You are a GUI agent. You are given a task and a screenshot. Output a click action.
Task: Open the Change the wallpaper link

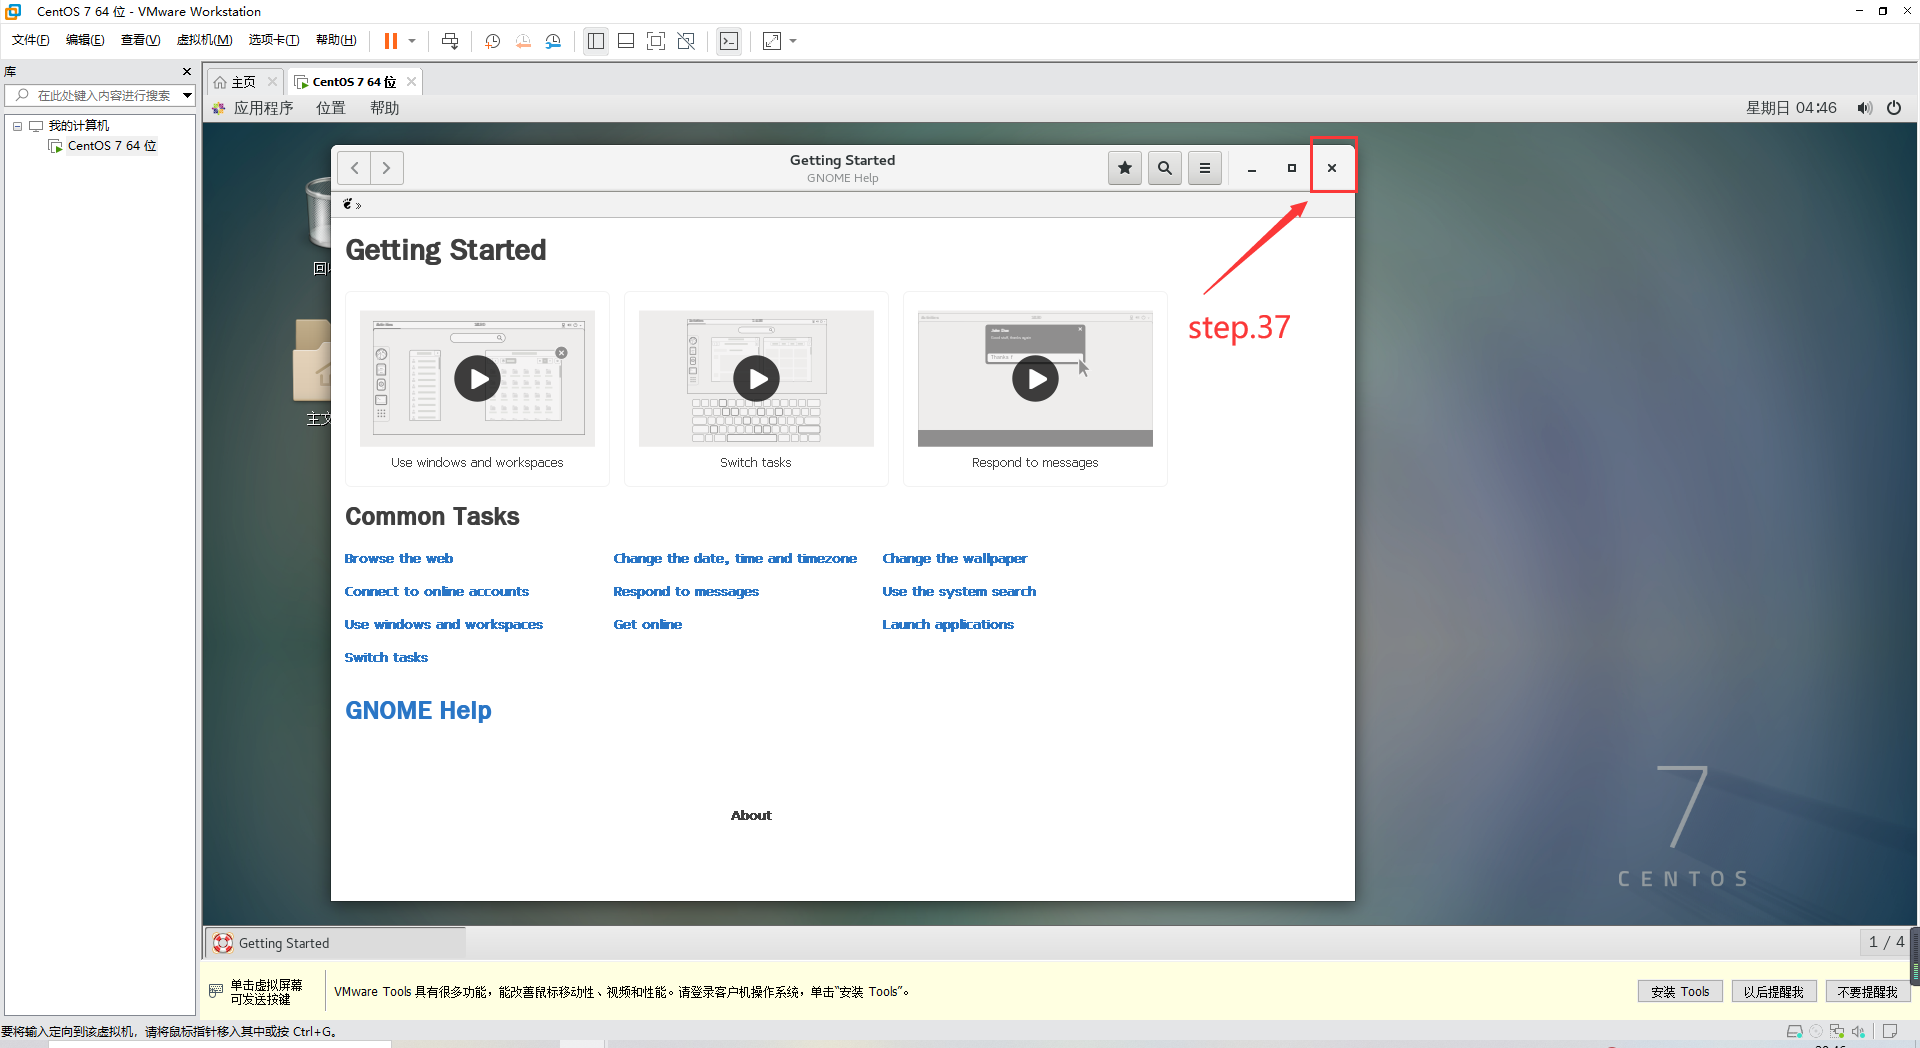tap(955, 558)
